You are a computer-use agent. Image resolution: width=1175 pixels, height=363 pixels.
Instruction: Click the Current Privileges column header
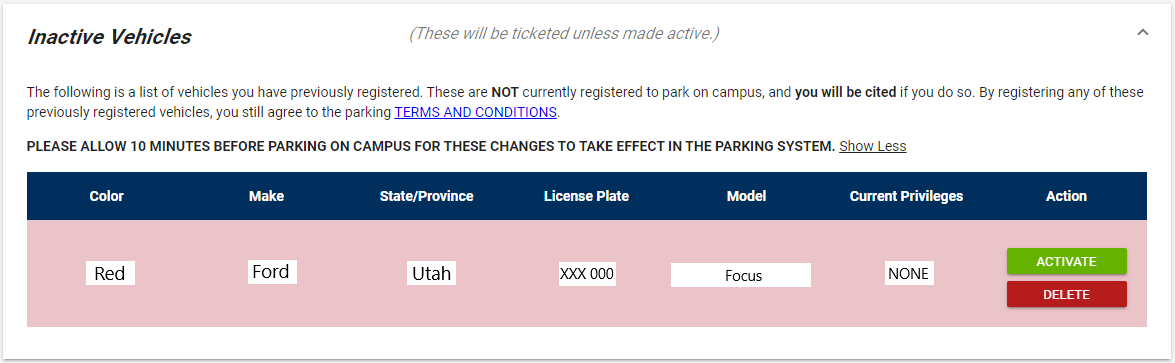click(x=906, y=196)
